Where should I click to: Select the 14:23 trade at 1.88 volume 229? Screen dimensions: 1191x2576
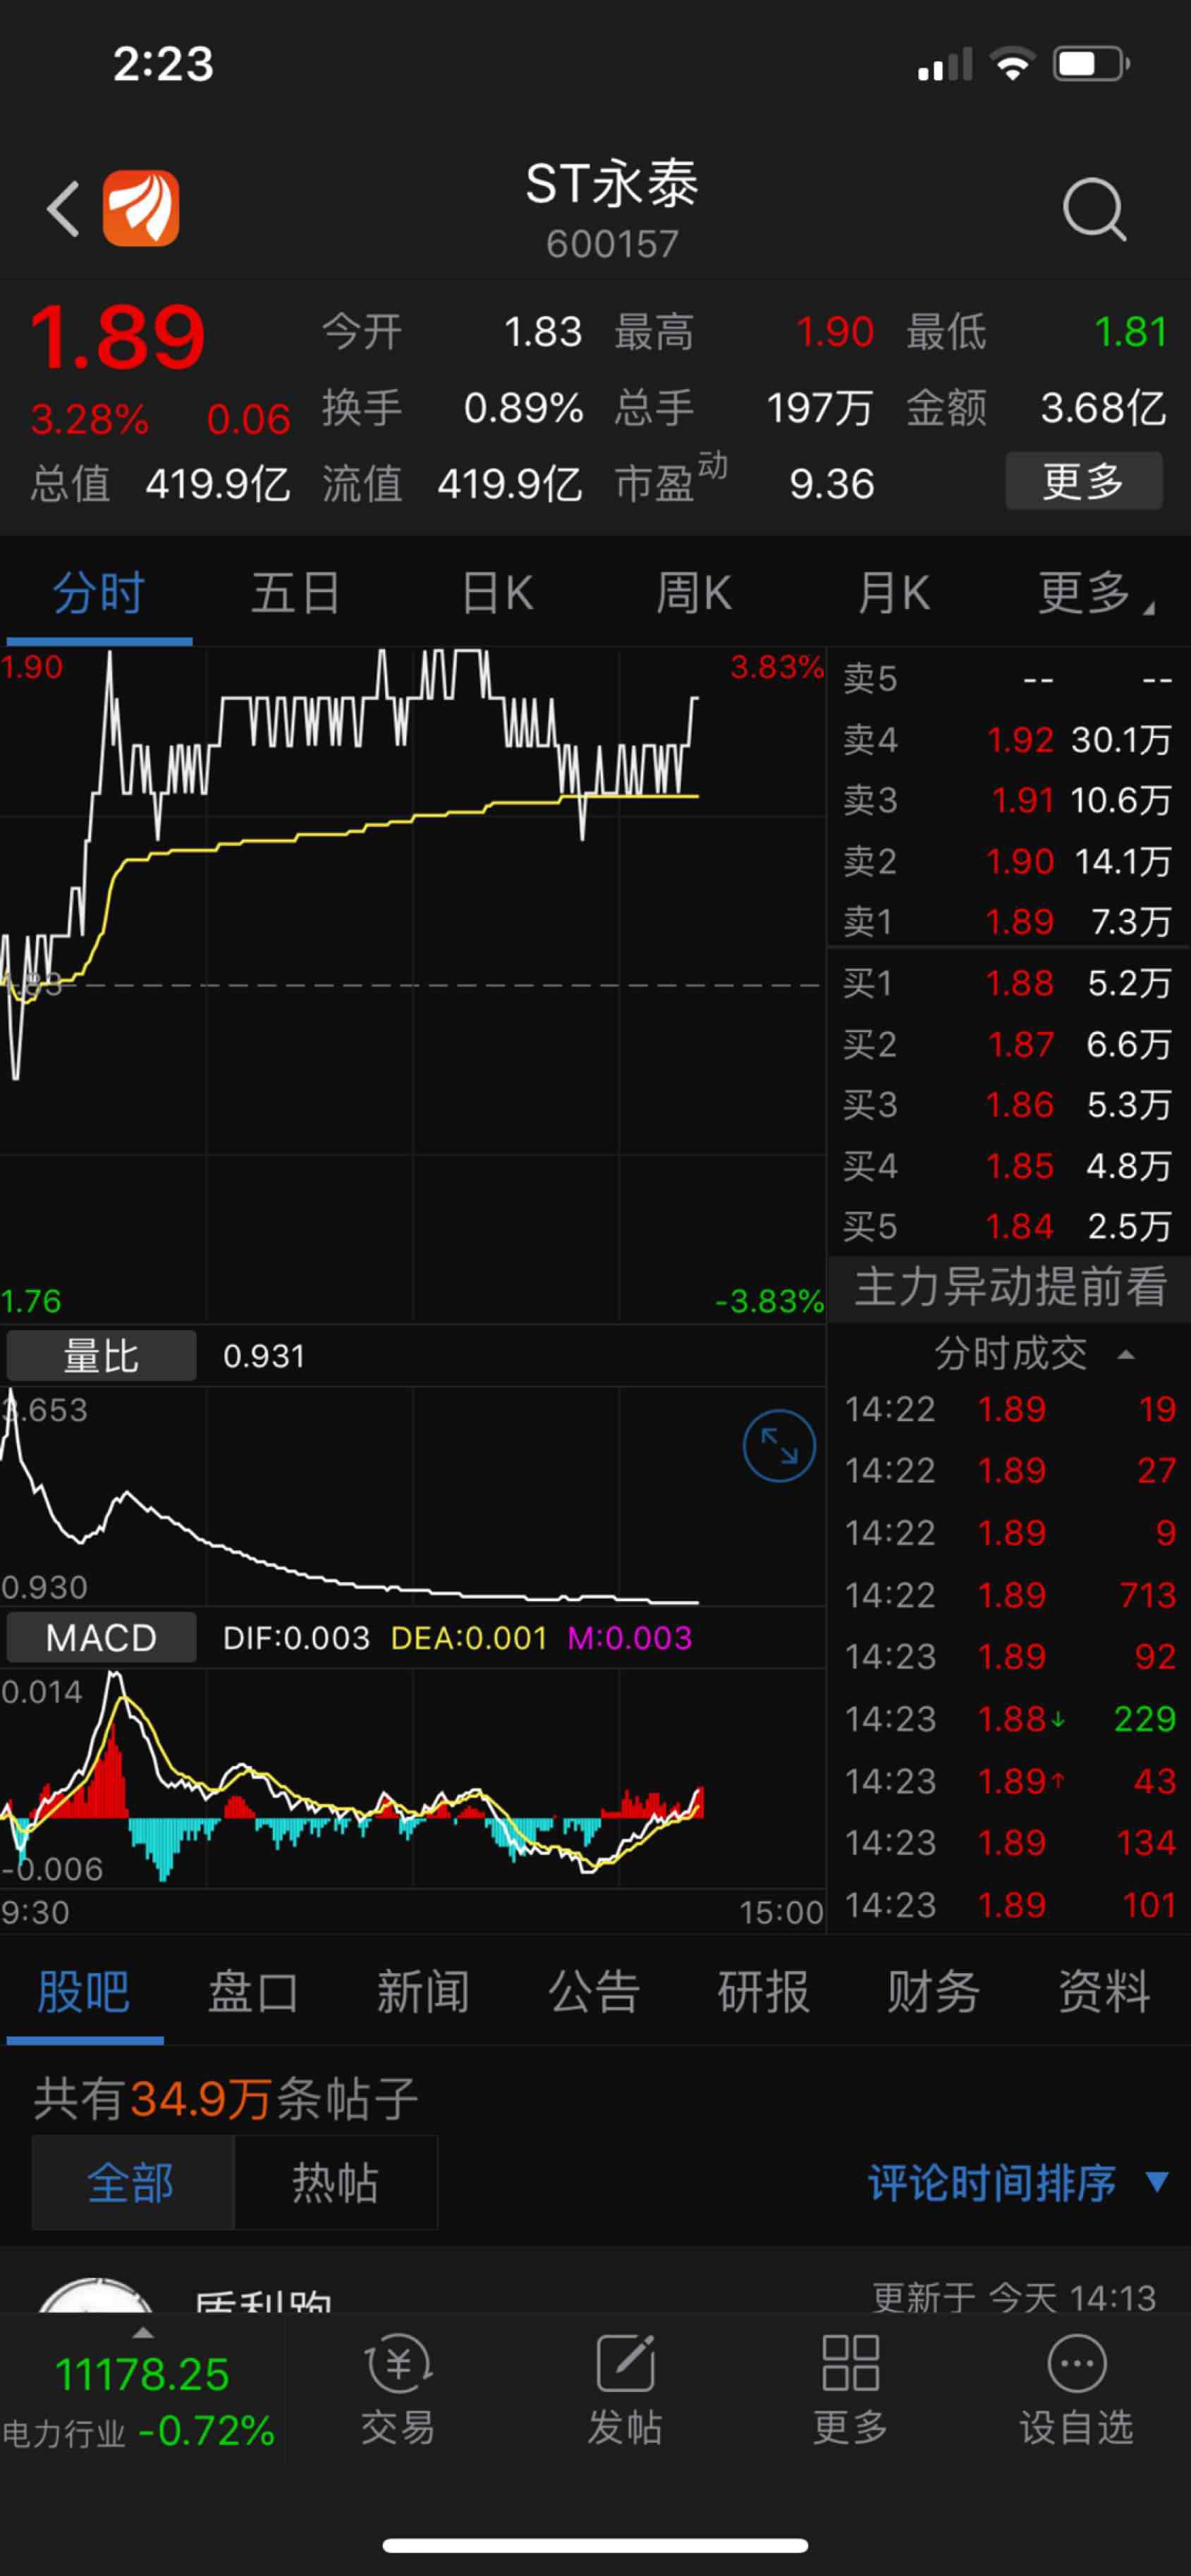[1010, 1719]
